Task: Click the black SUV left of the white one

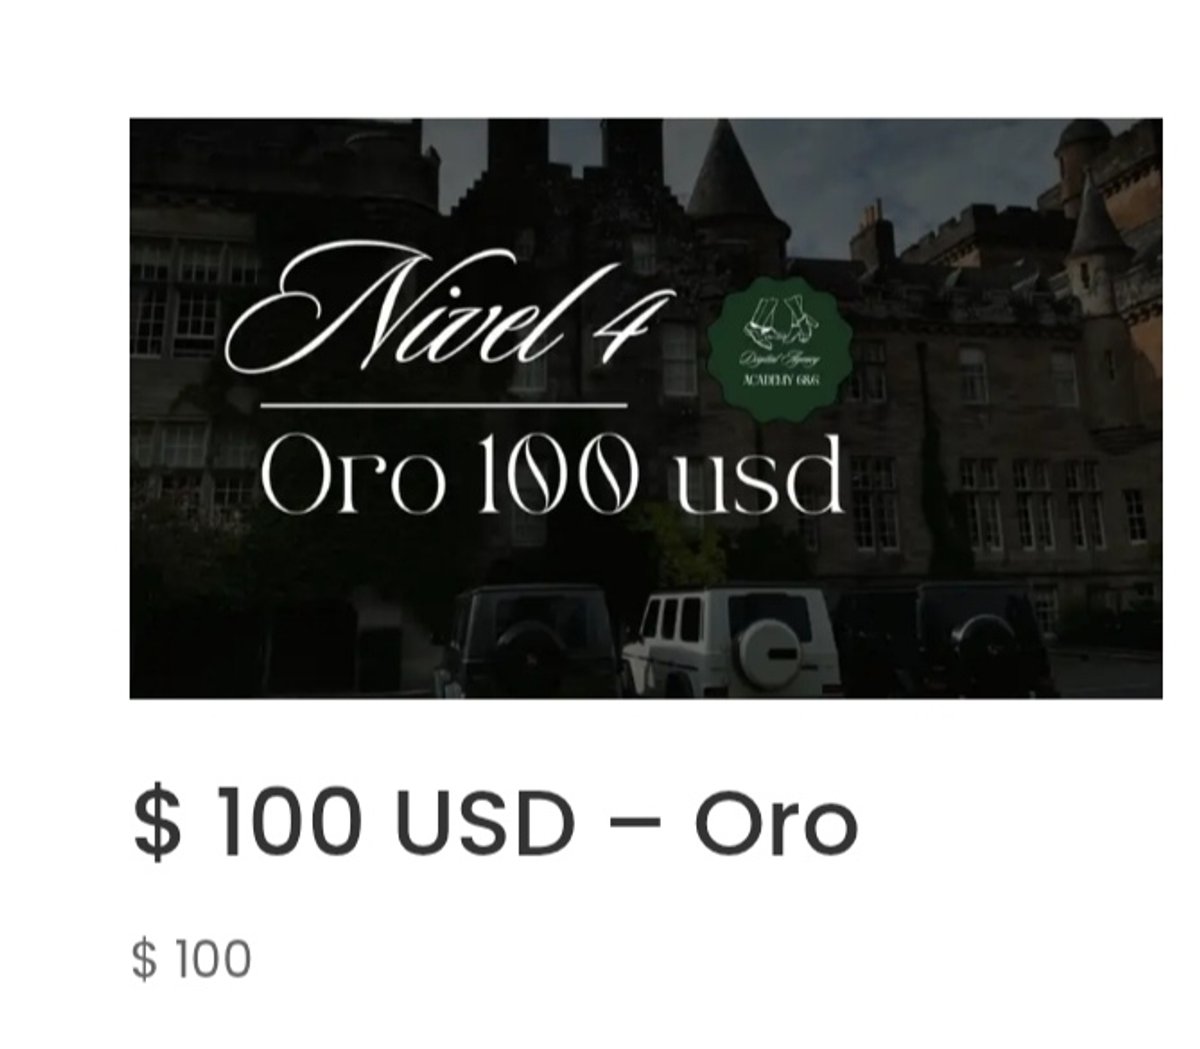Action: [x=528, y=642]
